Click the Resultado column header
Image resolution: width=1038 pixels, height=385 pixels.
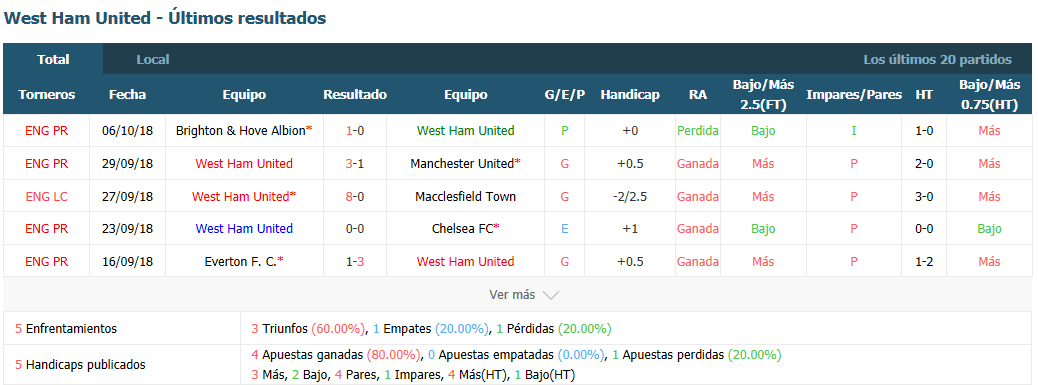click(355, 95)
